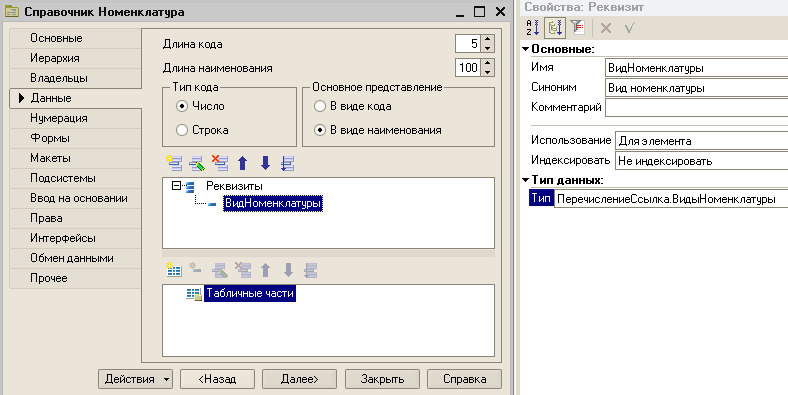This screenshot has width=788, height=395.
Task: Toggle sort properties by category icon
Action: pyautogui.click(x=555, y=27)
